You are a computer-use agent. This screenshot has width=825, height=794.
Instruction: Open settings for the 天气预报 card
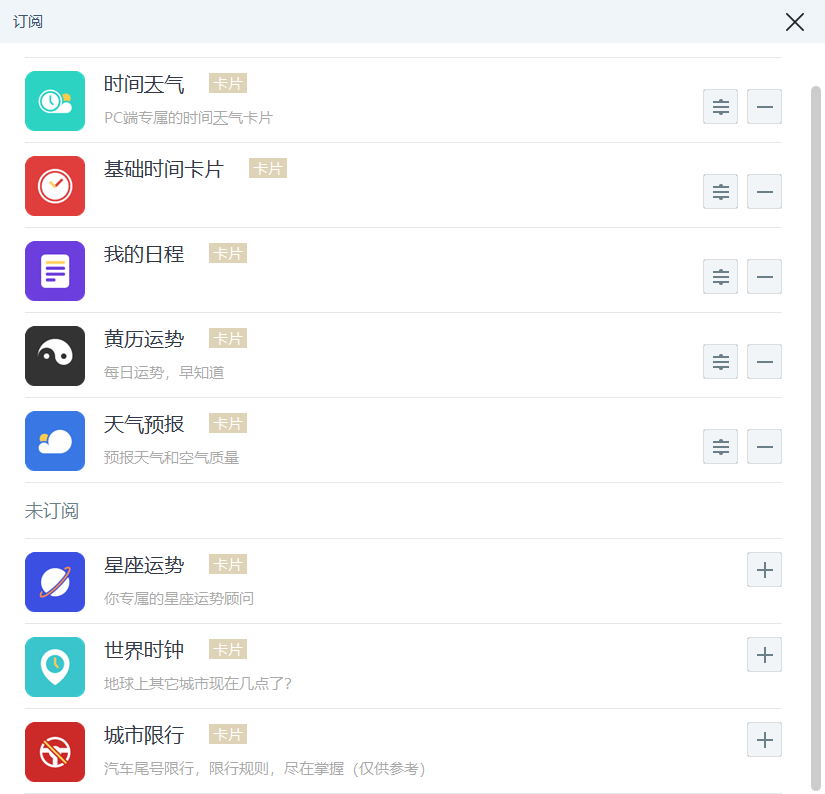(720, 446)
